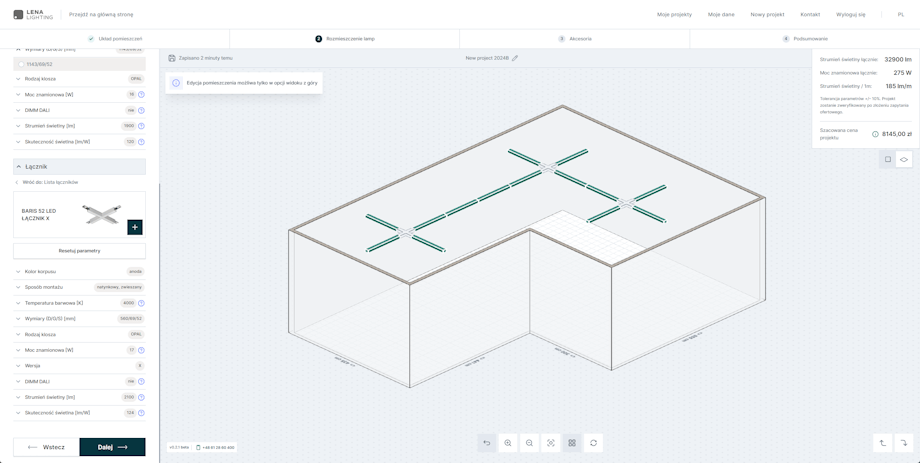Open the Akcesoria step tab
920x463 pixels.
[575, 39]
